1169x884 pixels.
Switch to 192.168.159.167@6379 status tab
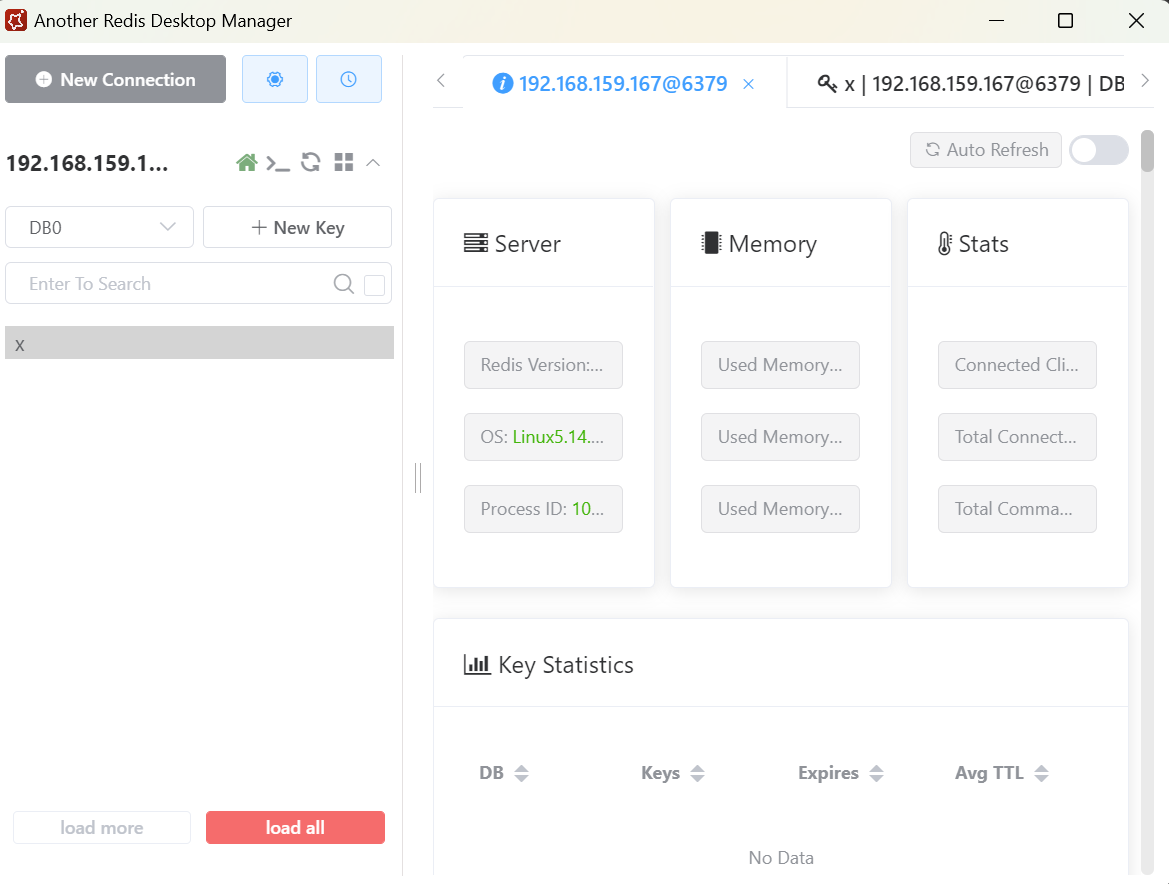click(623, 83)
